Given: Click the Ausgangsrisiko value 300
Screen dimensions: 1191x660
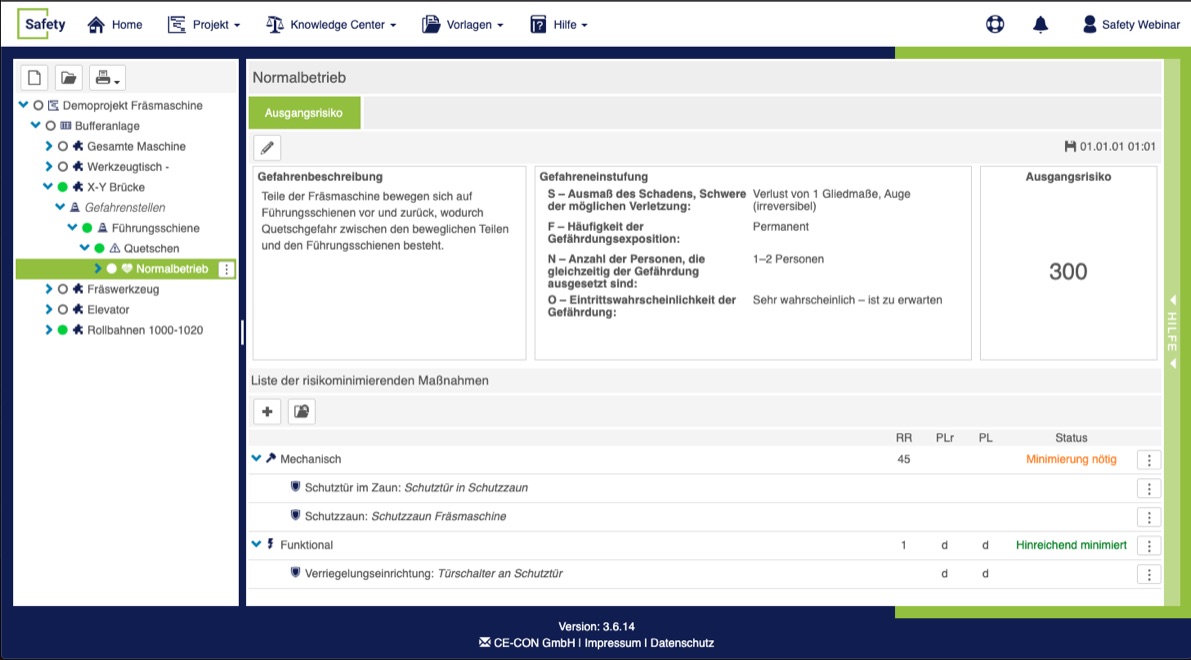Looking at the screenshot, I should (x=1068, y=271).
